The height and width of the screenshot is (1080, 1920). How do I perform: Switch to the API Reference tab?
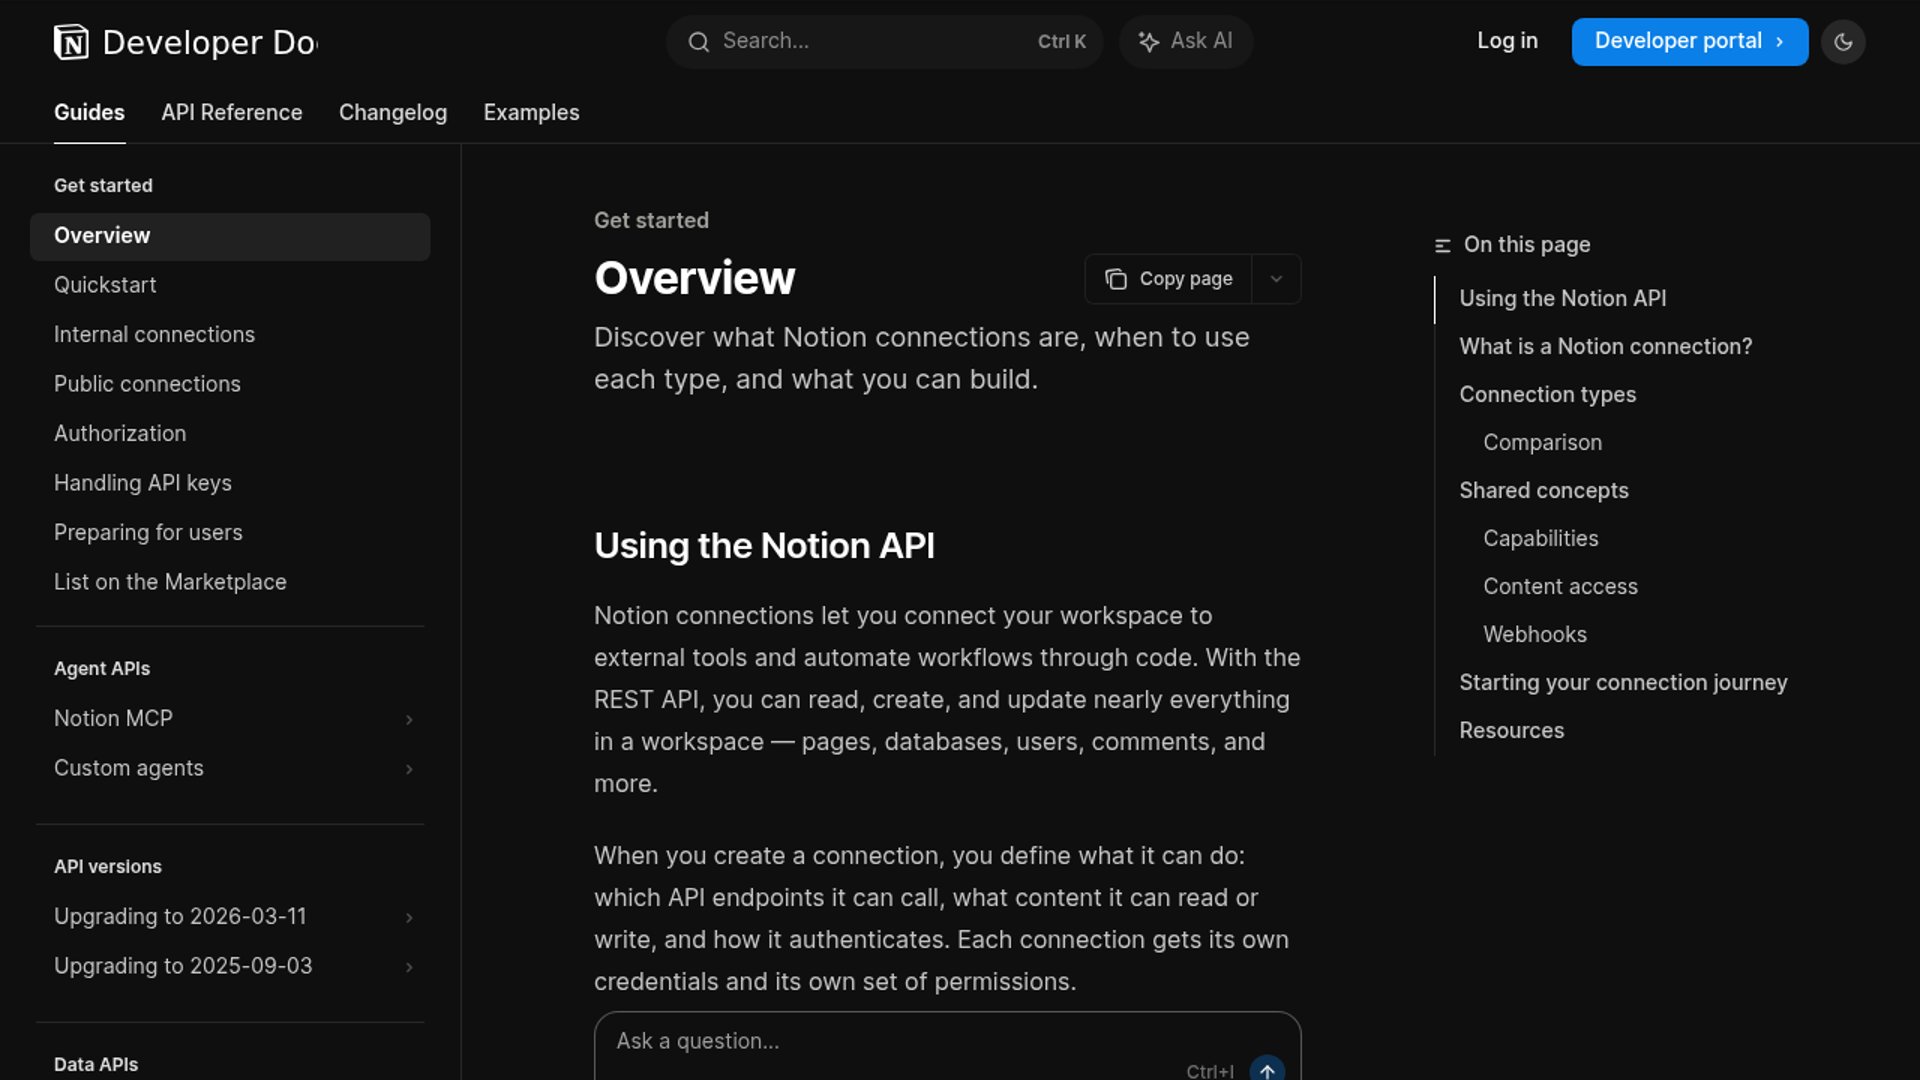pyautogui.click(x=232, y=113)
